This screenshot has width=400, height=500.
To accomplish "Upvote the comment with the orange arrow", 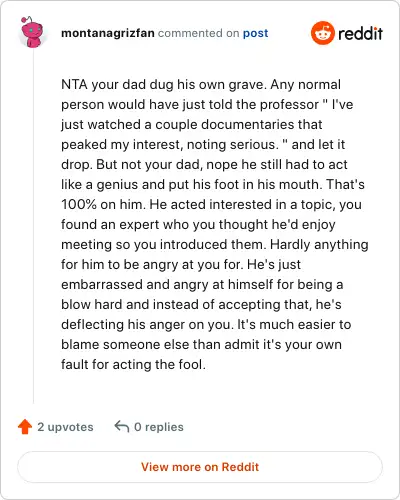I will 25,427.
